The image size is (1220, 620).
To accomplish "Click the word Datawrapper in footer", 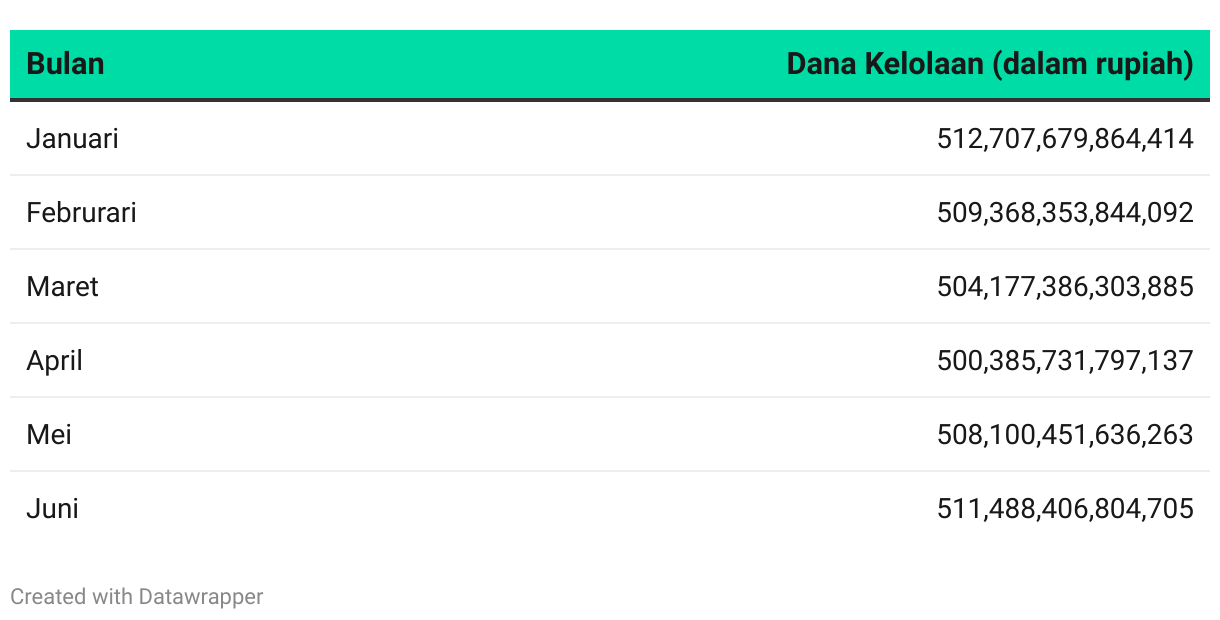I will [201, 597].
